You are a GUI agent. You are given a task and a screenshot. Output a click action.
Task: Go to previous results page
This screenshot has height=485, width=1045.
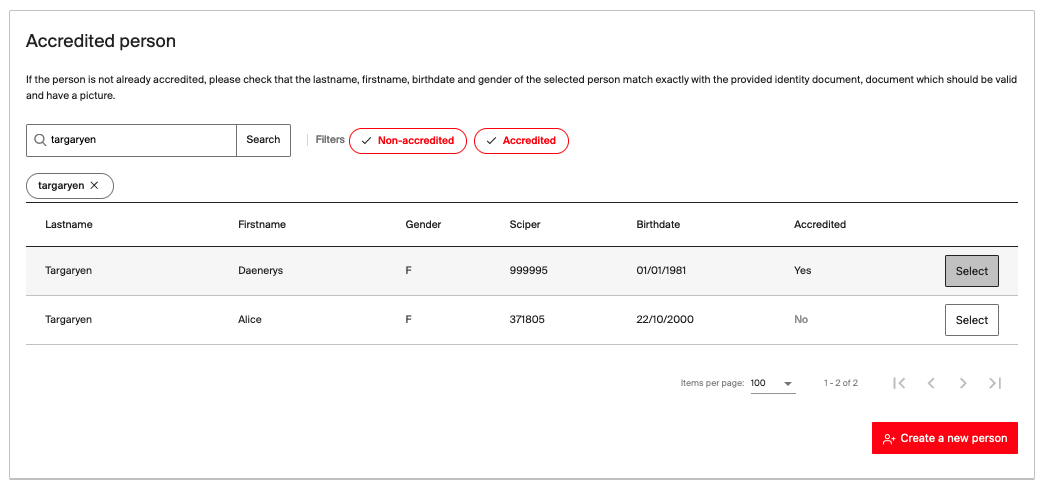[931, 383]
